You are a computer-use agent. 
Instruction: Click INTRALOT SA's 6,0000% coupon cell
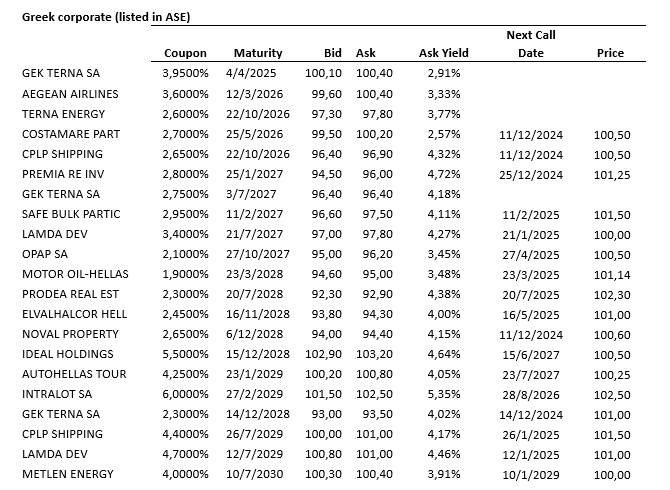185,393
